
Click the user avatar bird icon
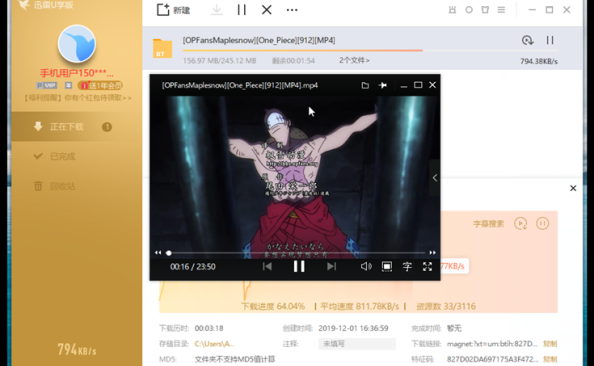coord(77,44)
